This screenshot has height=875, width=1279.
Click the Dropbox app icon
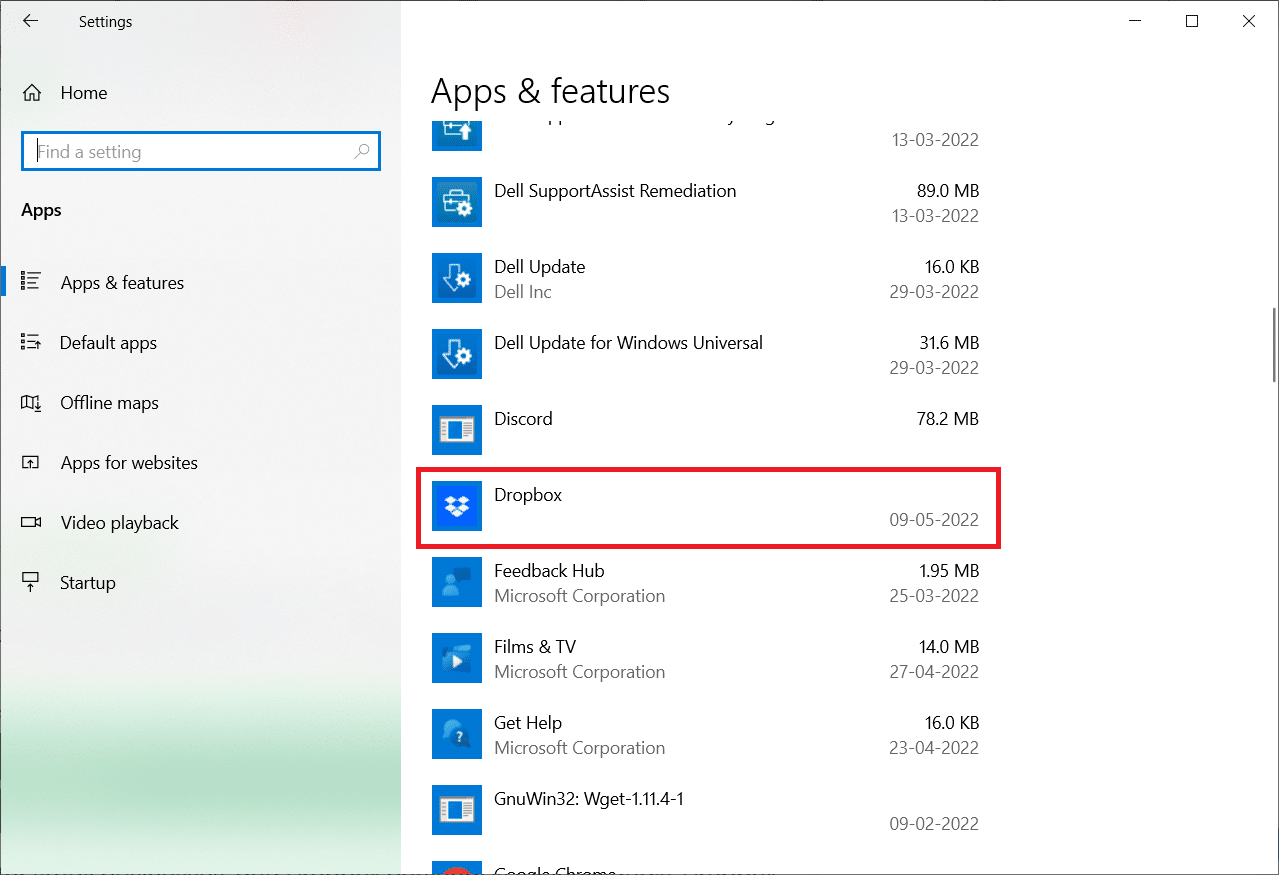tap(457, 507)
